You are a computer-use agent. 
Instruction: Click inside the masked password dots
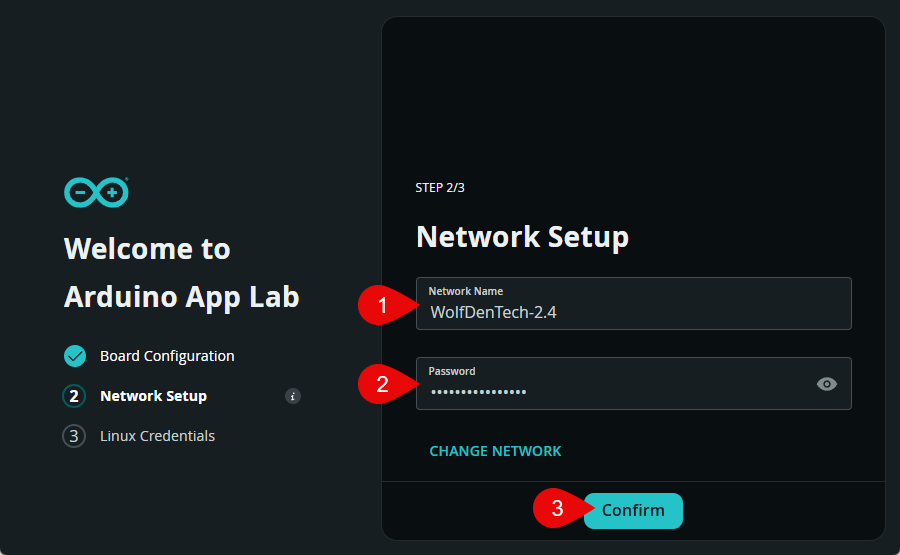478,392
